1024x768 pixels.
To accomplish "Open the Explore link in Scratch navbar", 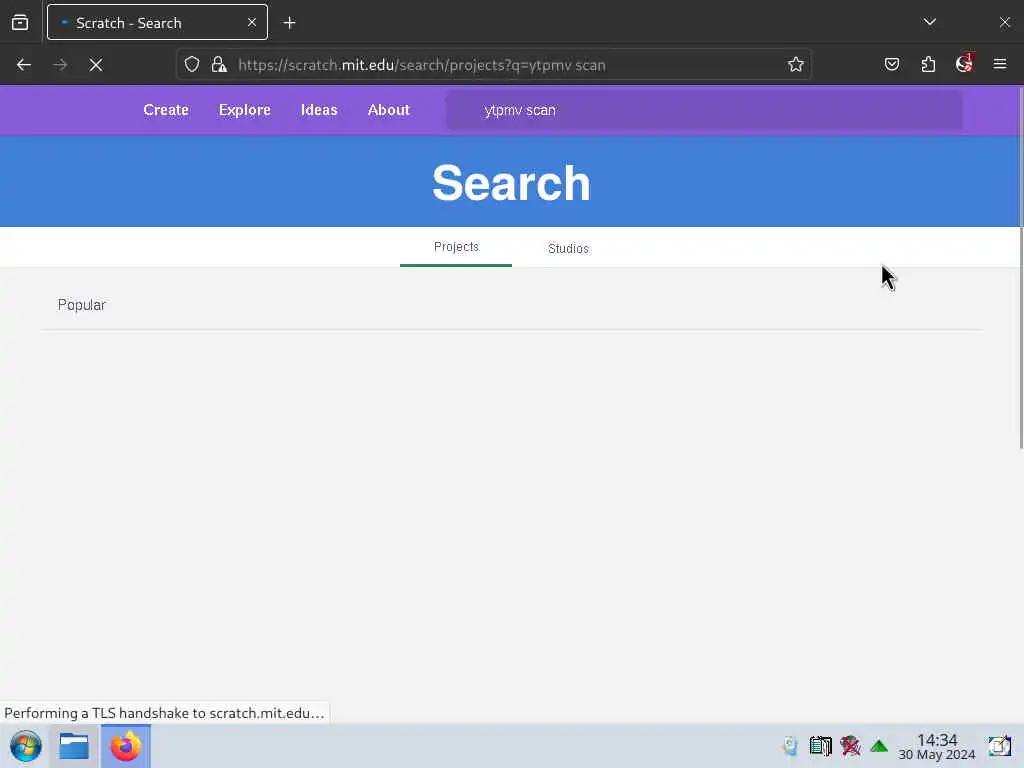I will [245, 110].
